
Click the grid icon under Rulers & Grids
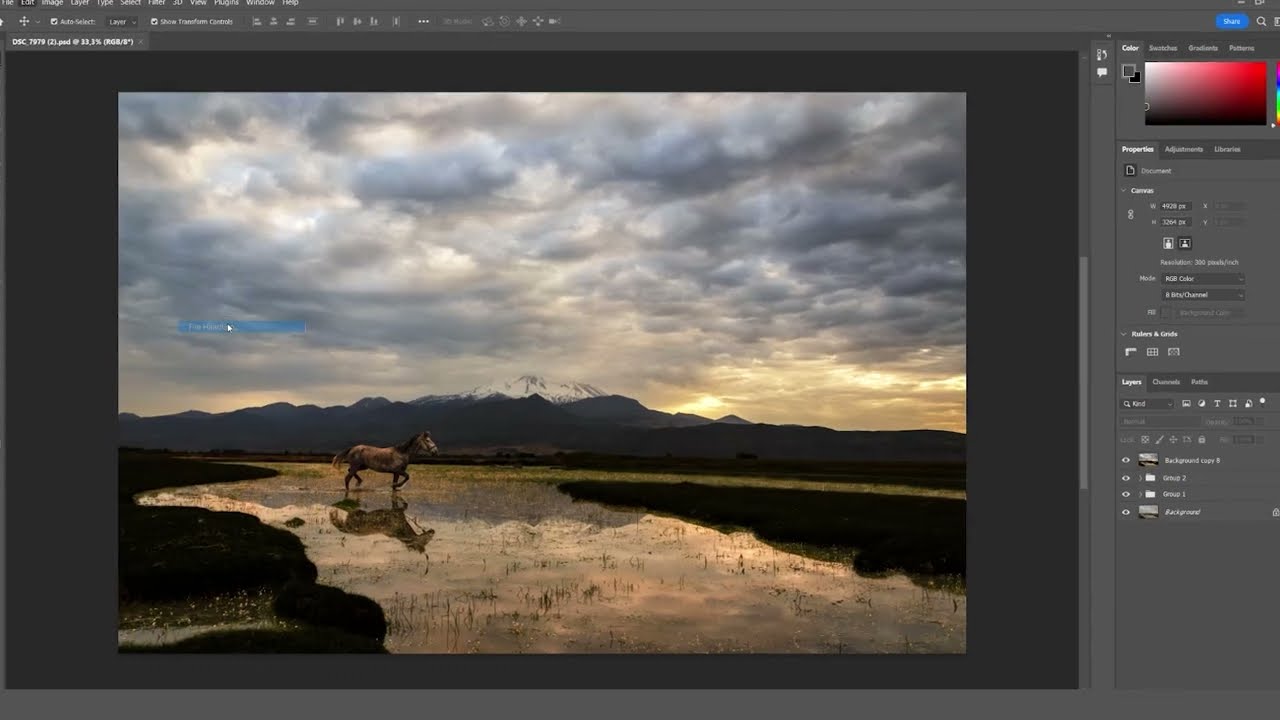(1152, 352)
